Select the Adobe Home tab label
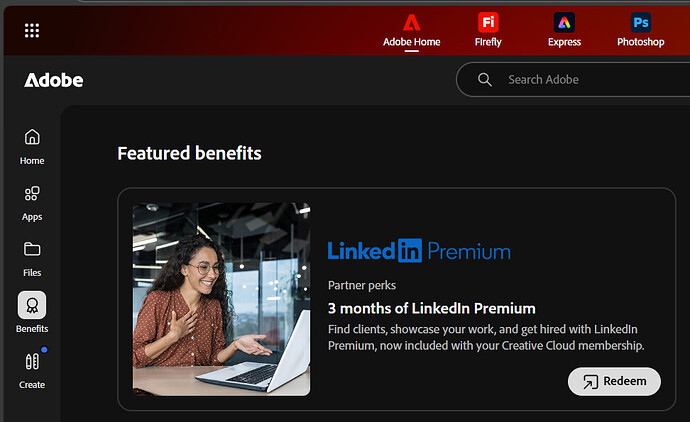The width and height of the screenshot is (690, 422). 411,42
